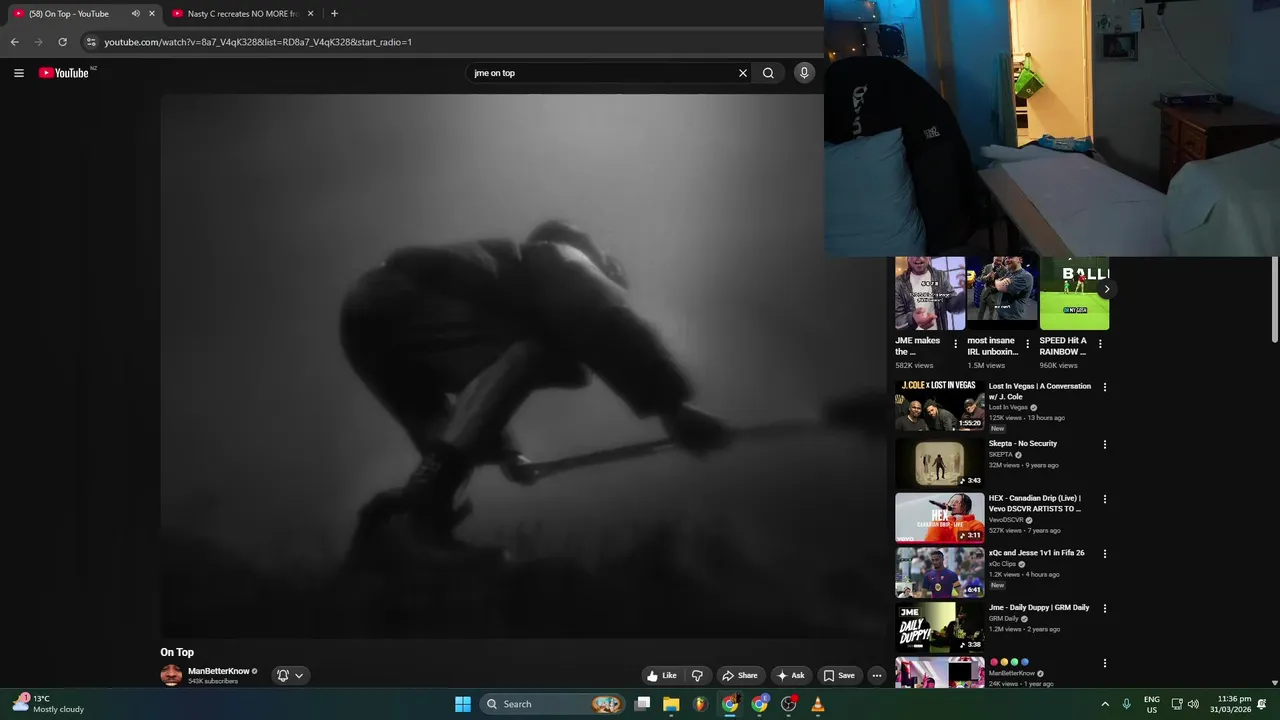The image size is (1280, 720).
Task: Play HEX - Canadian Drip (Live) thumbnail
Action: [940, 517]
